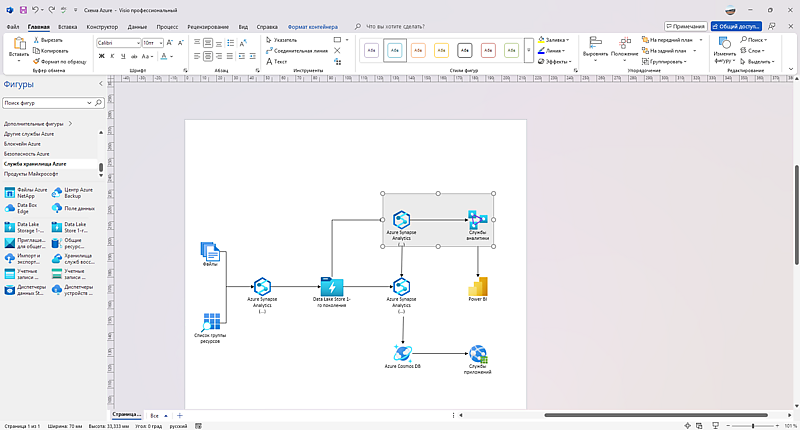Click the Azure Cosmos DB shape
The image size is (800, 430).
(403, 356)
